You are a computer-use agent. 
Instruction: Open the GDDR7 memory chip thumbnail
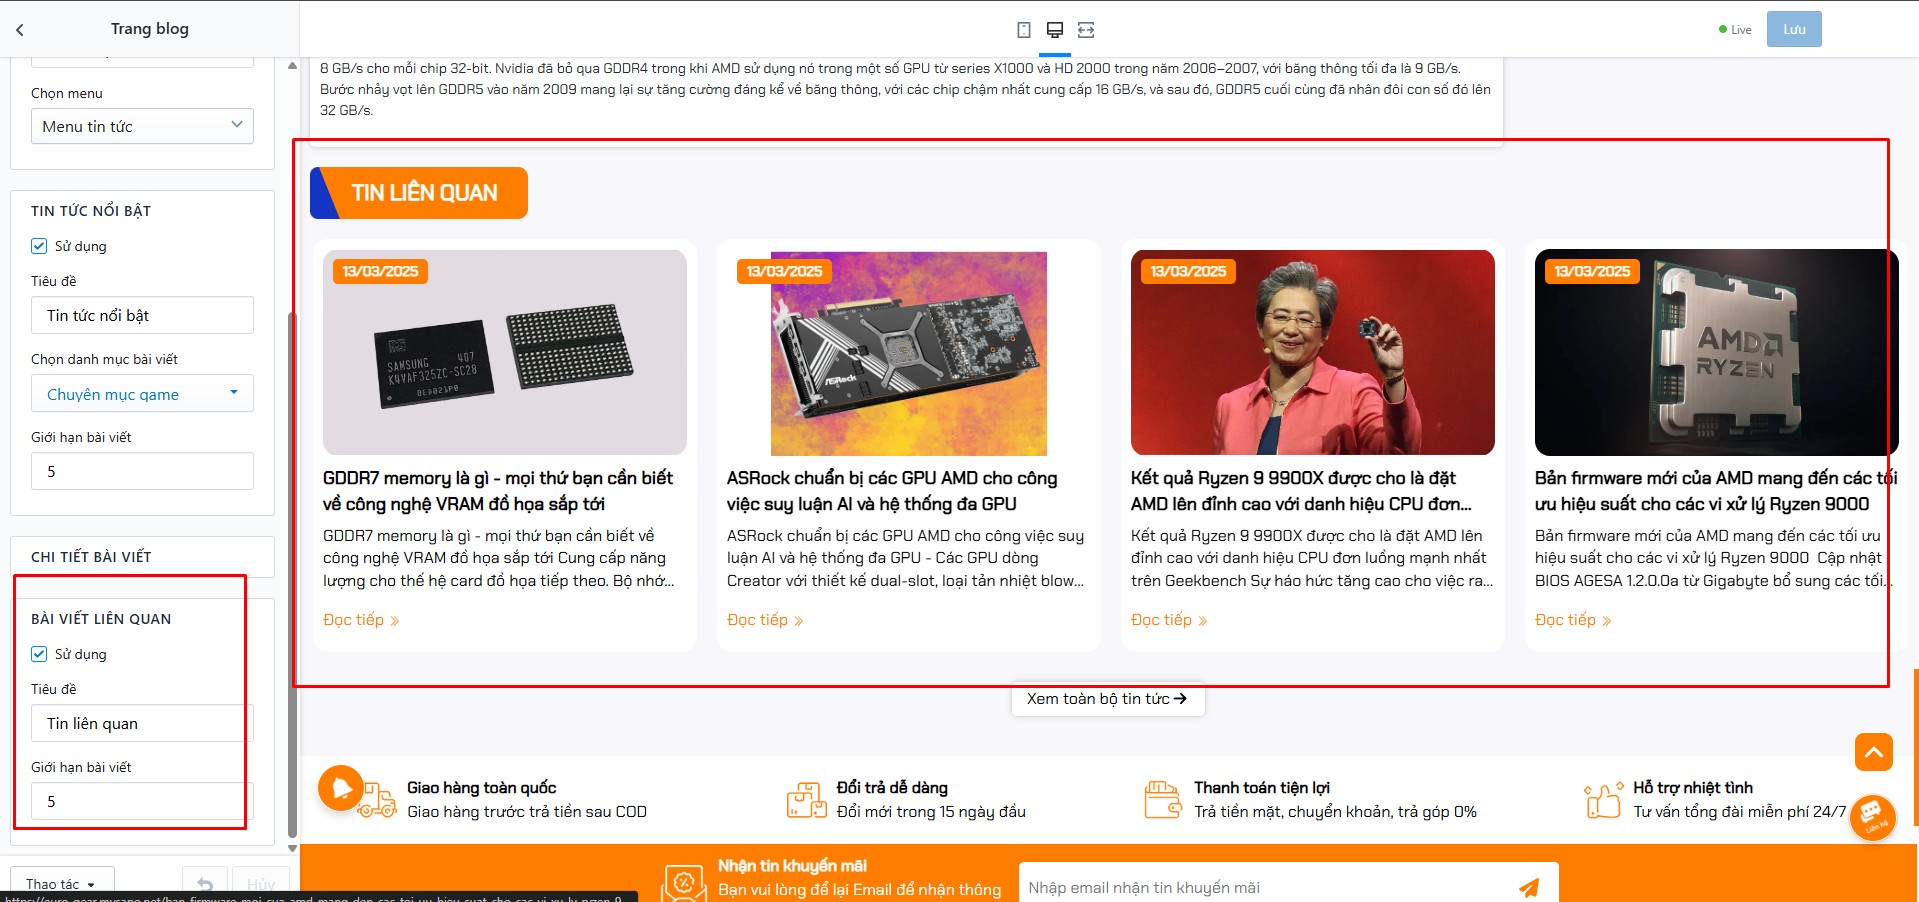(505, 353)
